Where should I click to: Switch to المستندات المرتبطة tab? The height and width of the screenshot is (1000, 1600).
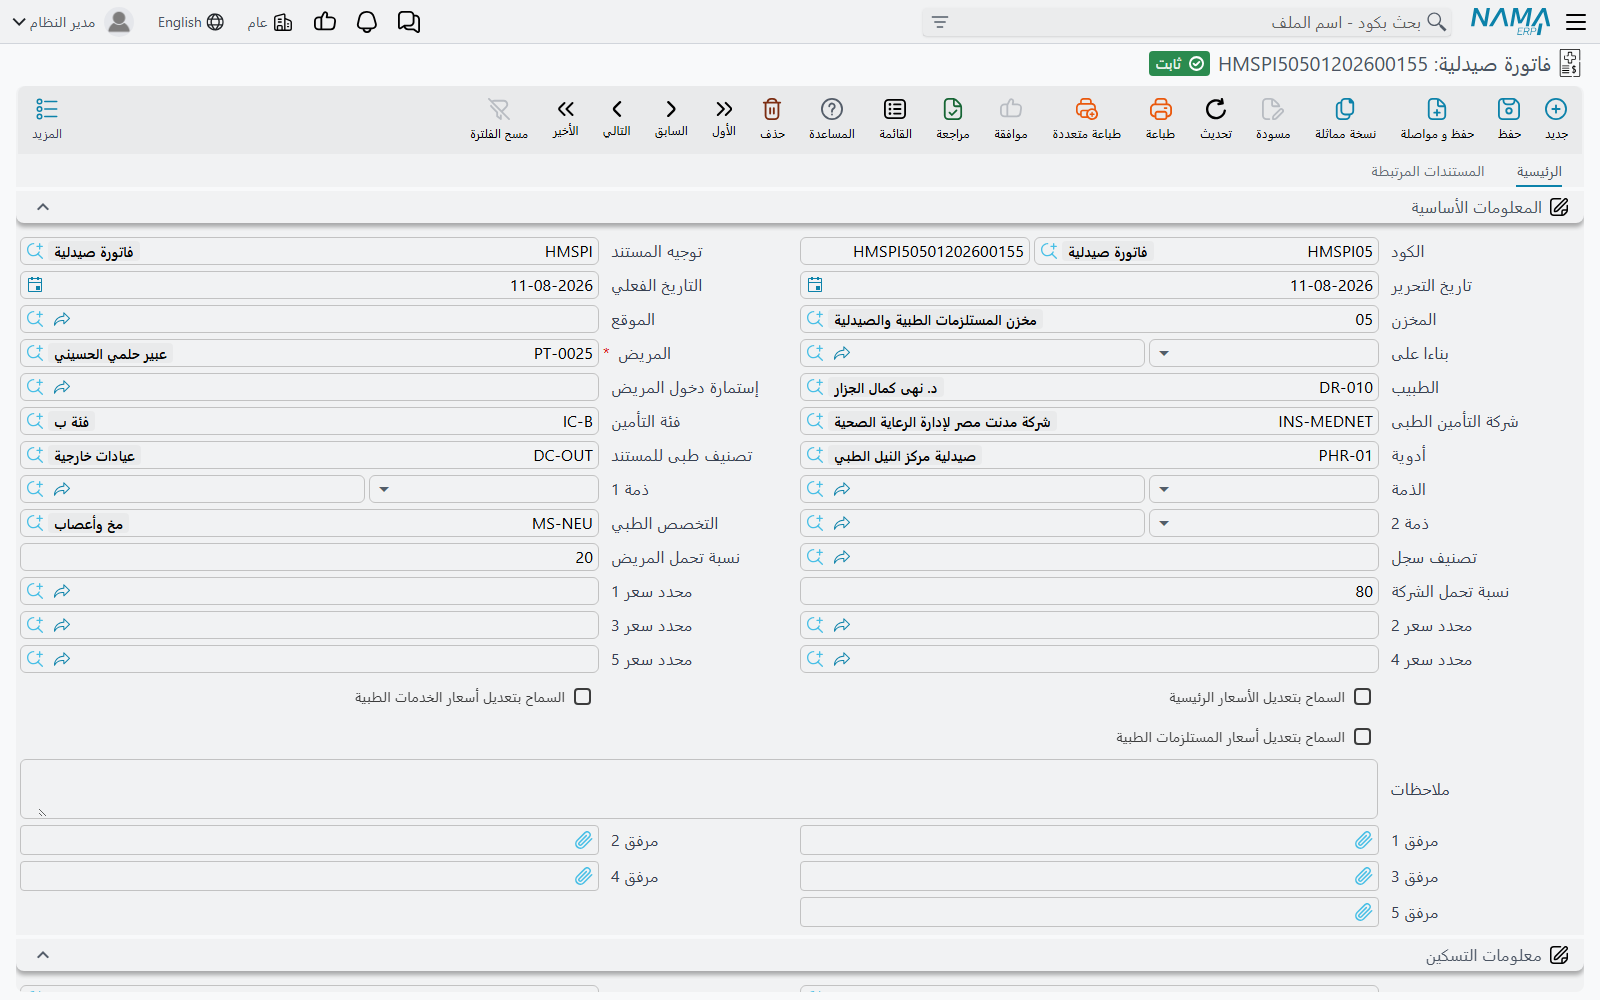click(1427, 172)
